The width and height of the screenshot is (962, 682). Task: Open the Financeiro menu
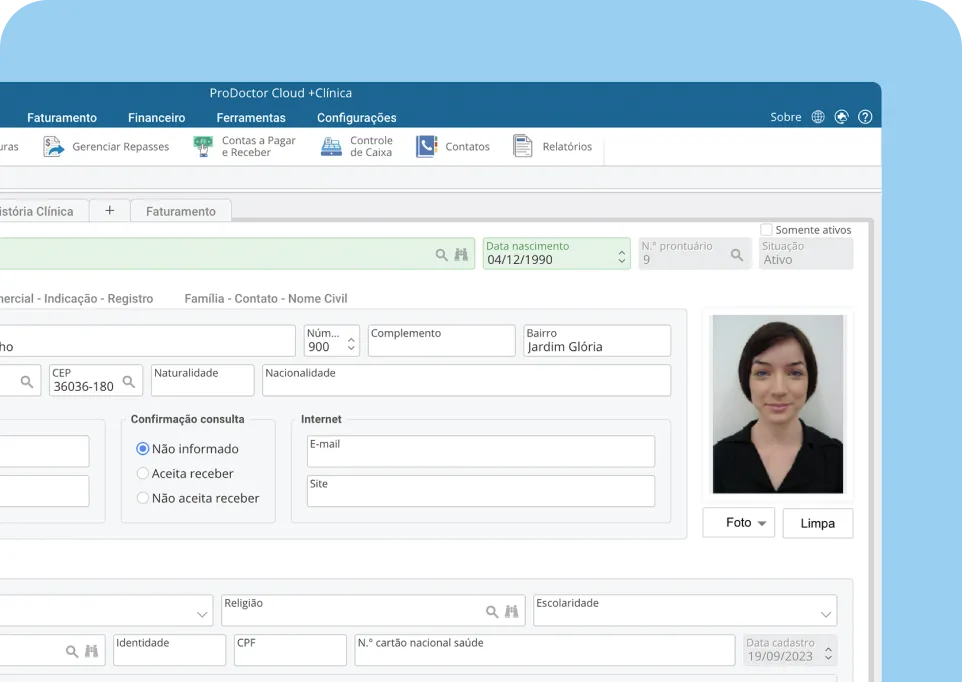point(157,118)
